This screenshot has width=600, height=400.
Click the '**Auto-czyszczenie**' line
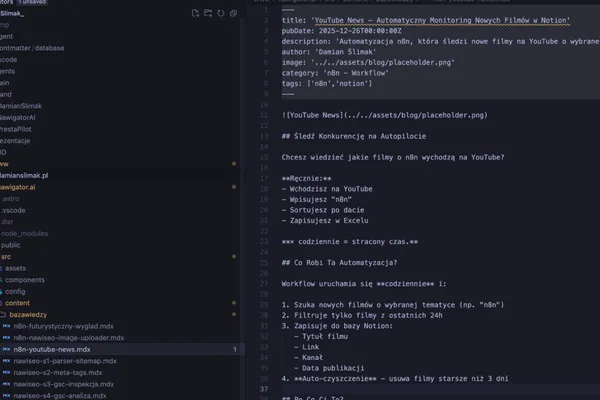click(x=395, y=379)
